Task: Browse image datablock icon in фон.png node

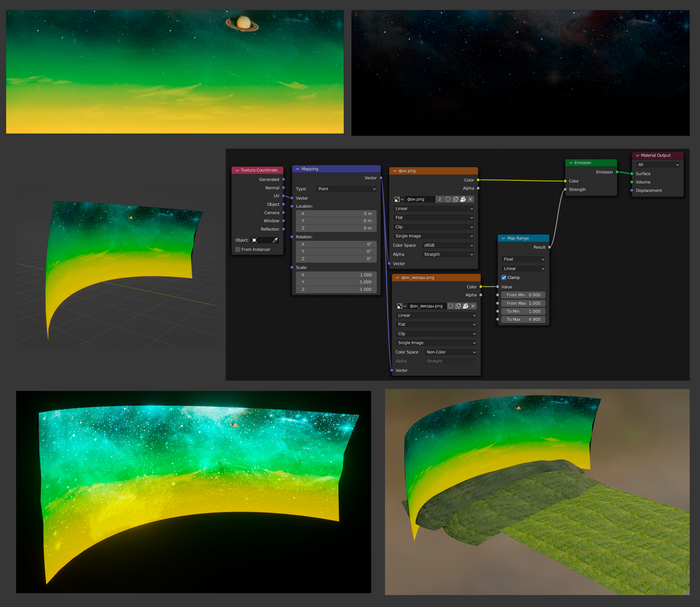Action: (x=397, y=199)
